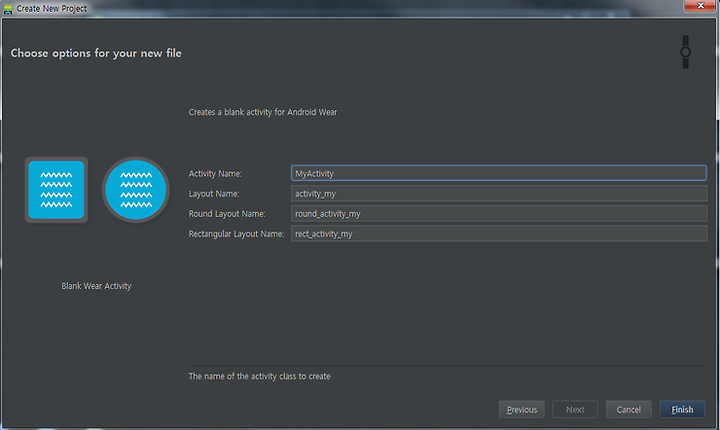Click the round Blank Wear Activity thumbnail

pos(136,190)
